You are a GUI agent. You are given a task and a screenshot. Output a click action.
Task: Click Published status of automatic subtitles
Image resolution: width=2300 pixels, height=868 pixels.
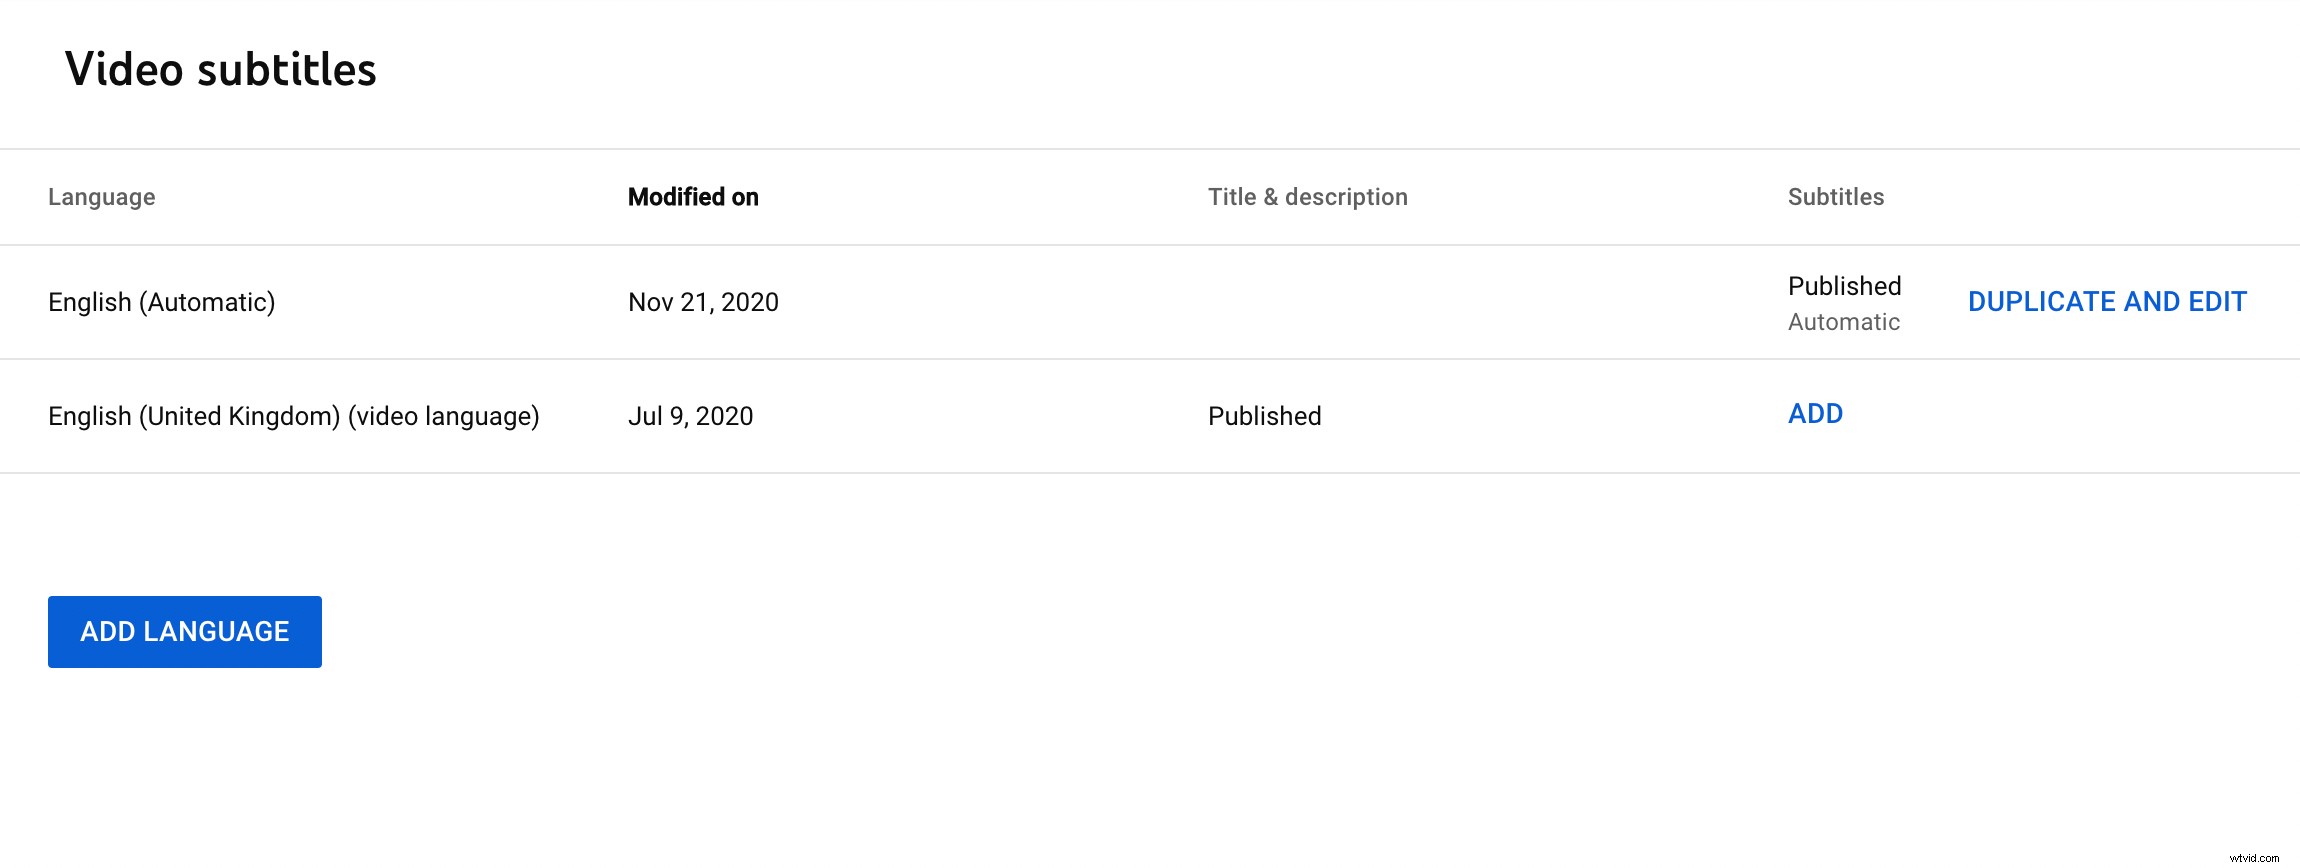click(x=1843, y=286)
